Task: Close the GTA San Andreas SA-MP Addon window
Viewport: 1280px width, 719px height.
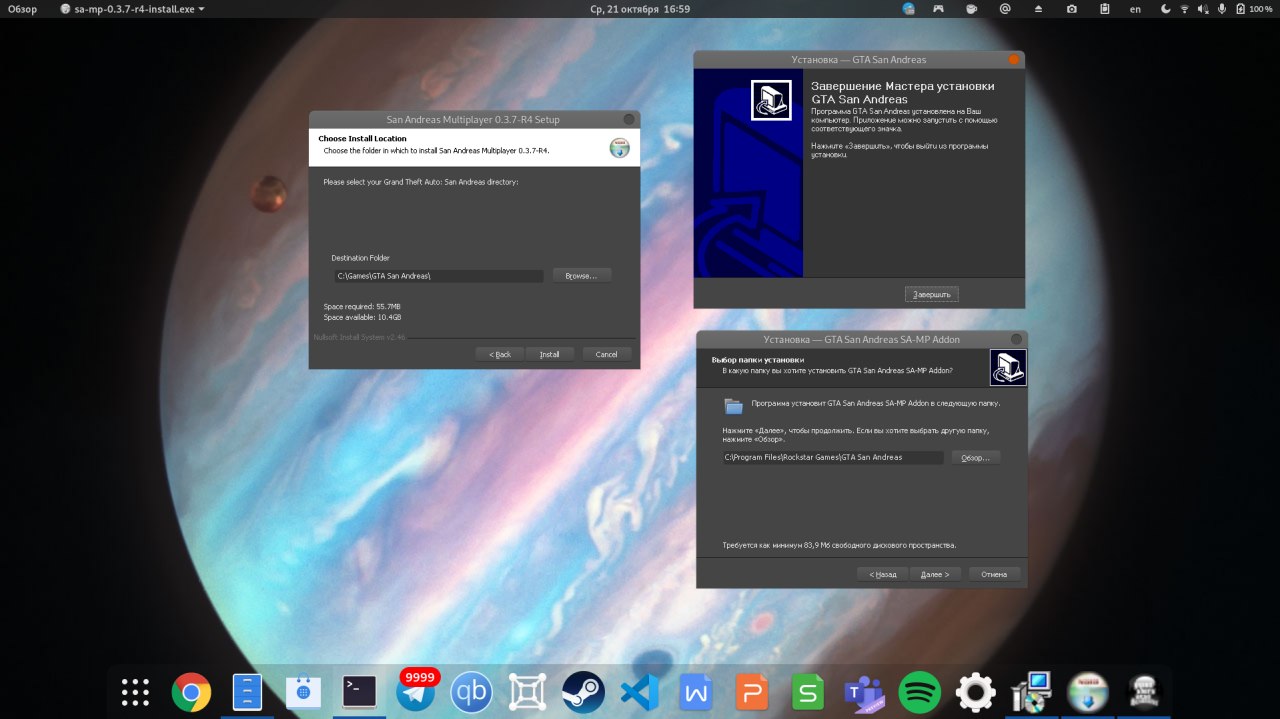Action: [x=1017, y=339]
